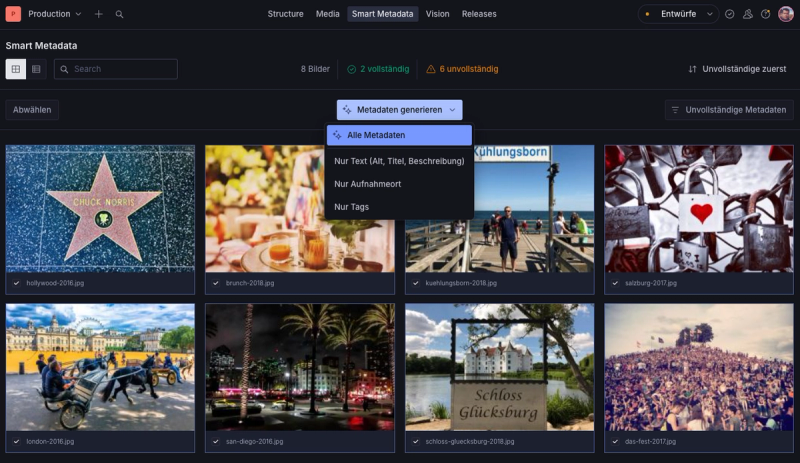Switch to grid view
Image resolution: width=800 pixels, height=463 pixels.
click(x=16, y=69)
